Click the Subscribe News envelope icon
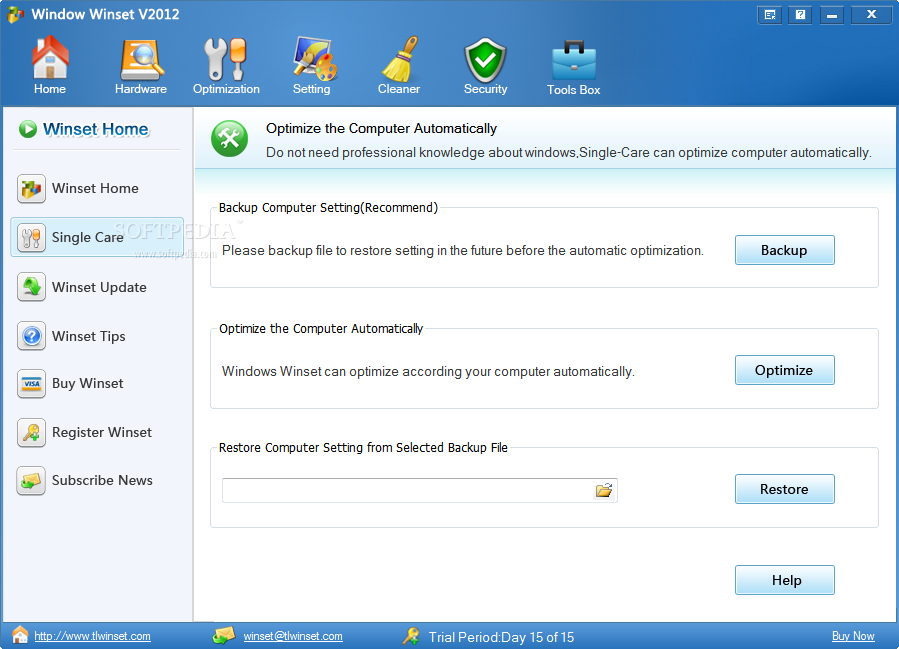The height and width of the screenshot is (649, 899). pos(32,480)
